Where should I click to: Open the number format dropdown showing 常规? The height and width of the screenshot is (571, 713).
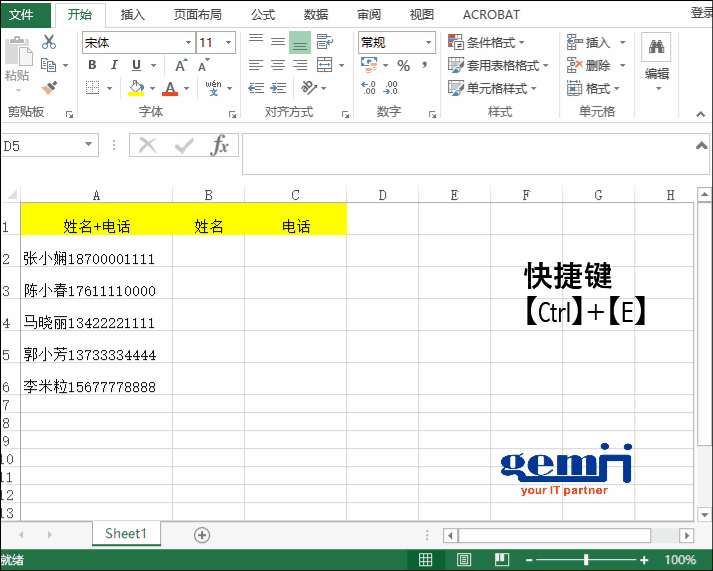[x=428, y=43]
